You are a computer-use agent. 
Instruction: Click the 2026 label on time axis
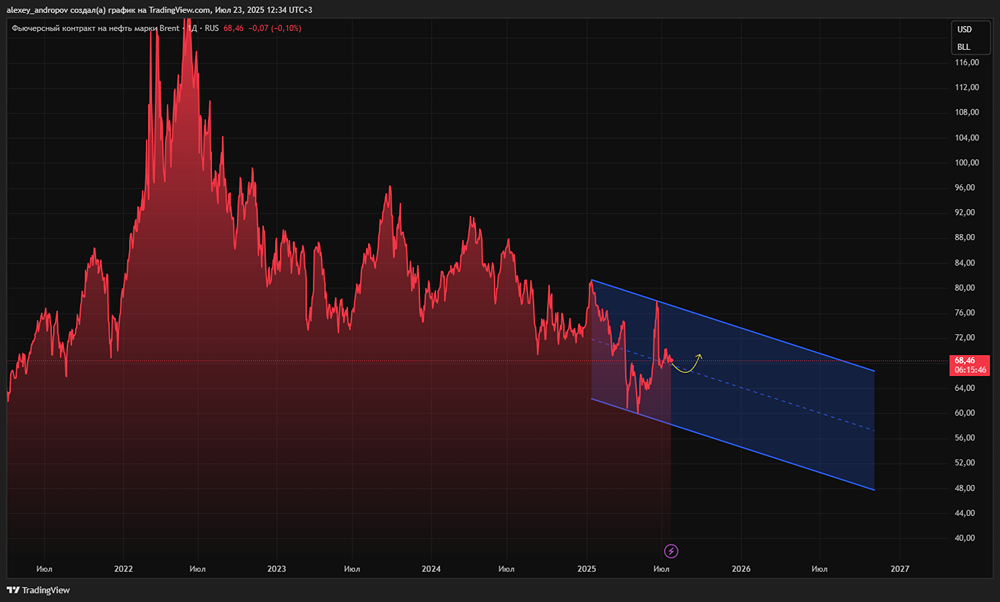click(x=741, y=569)
